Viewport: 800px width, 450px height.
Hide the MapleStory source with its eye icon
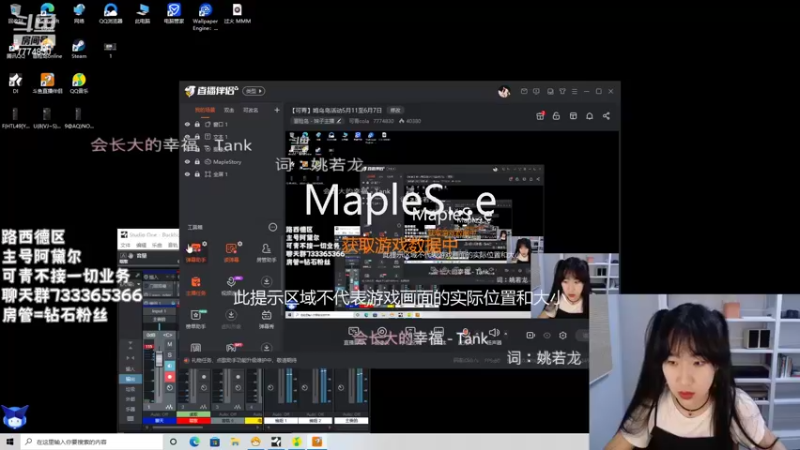(187, 162)
